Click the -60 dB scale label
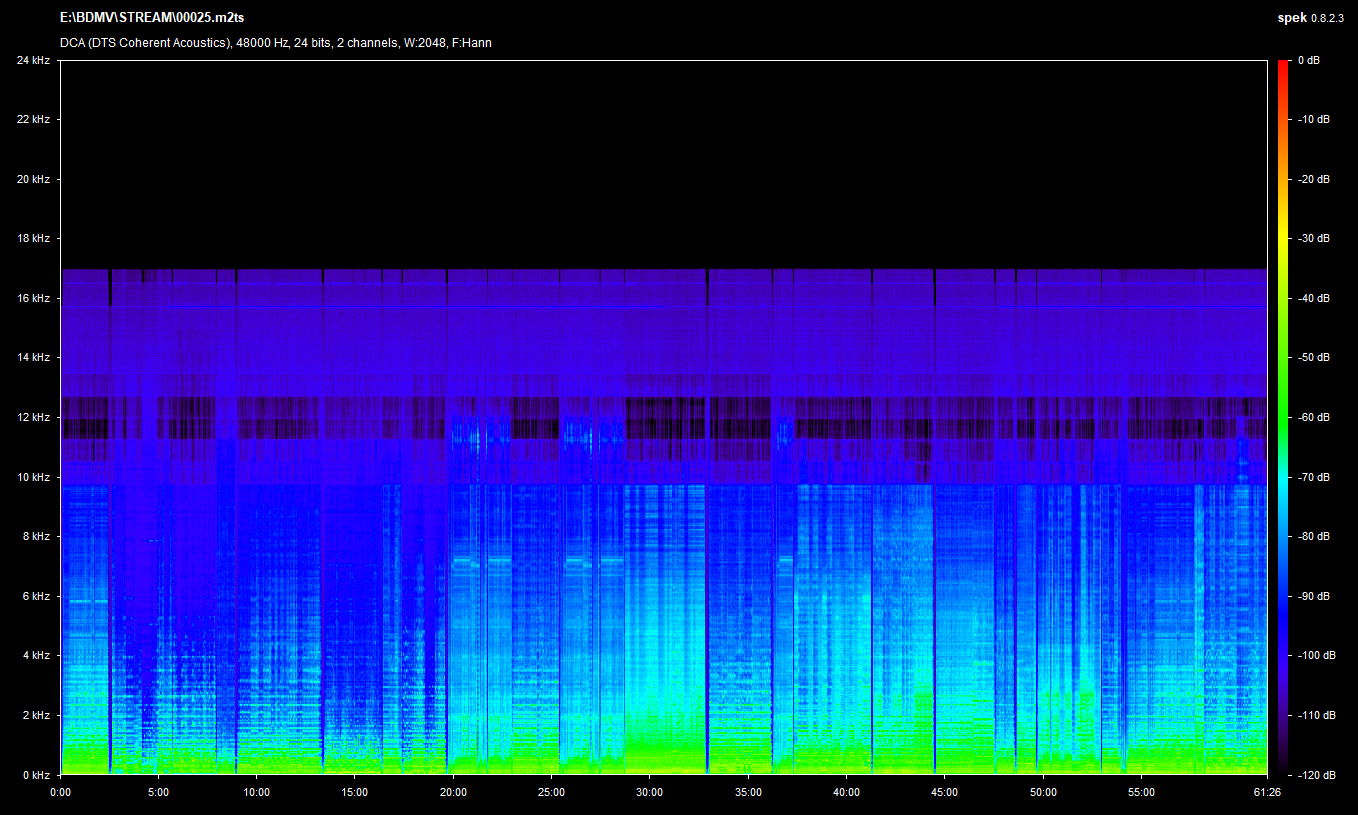1358x815 pixels. pyautogui.click(x=1312, y=417)
